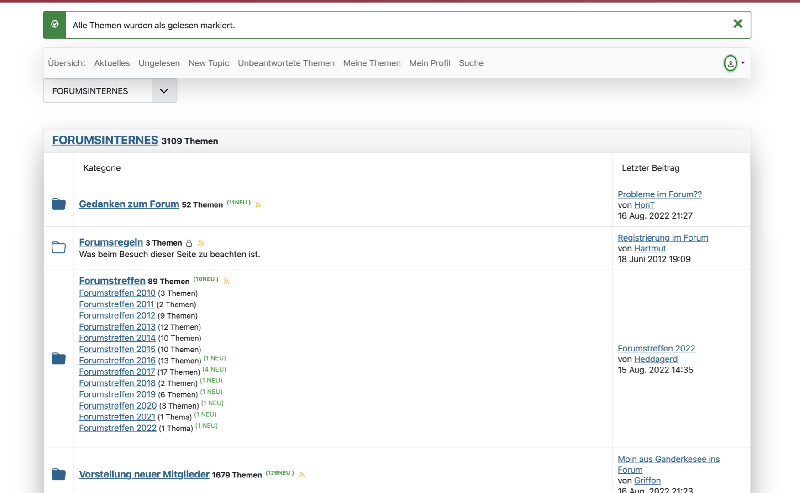Click the Forumsregeln outlined folder icon

click(58, 247)
